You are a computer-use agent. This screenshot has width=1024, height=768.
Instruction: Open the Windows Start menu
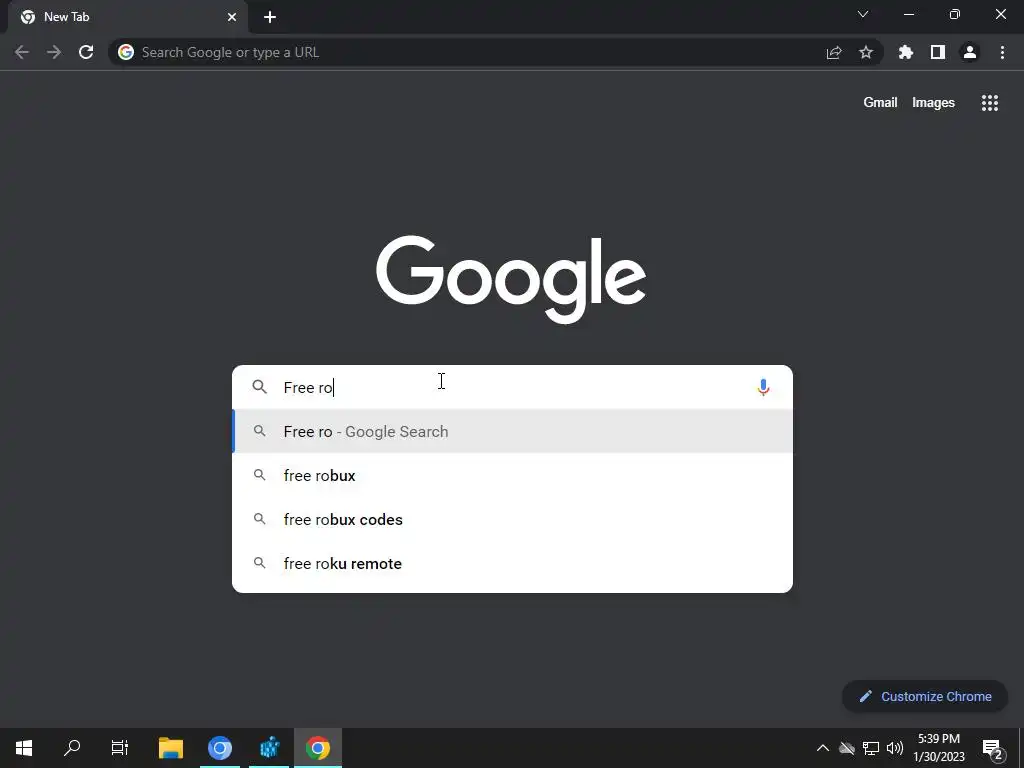(x=24, y=748)
